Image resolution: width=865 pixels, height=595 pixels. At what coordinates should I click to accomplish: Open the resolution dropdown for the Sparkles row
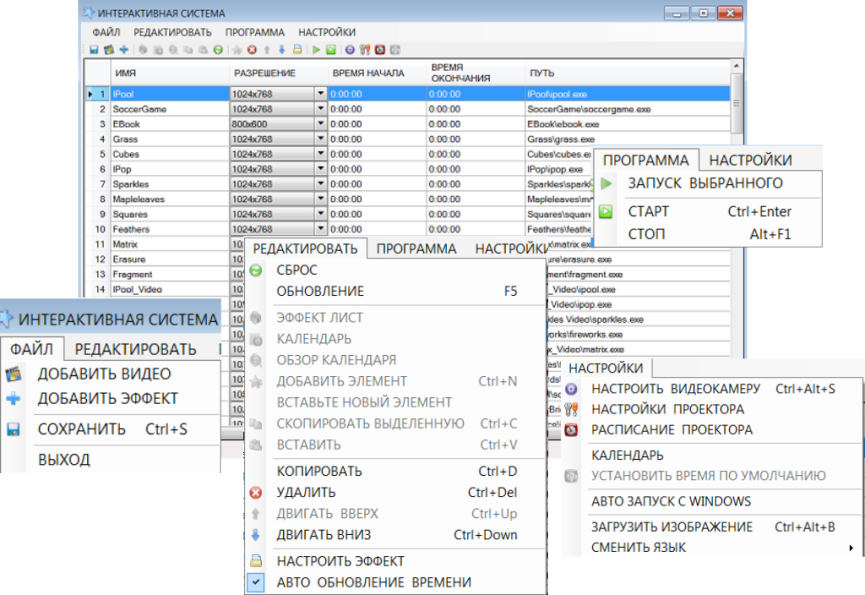(x=321, y=185)
